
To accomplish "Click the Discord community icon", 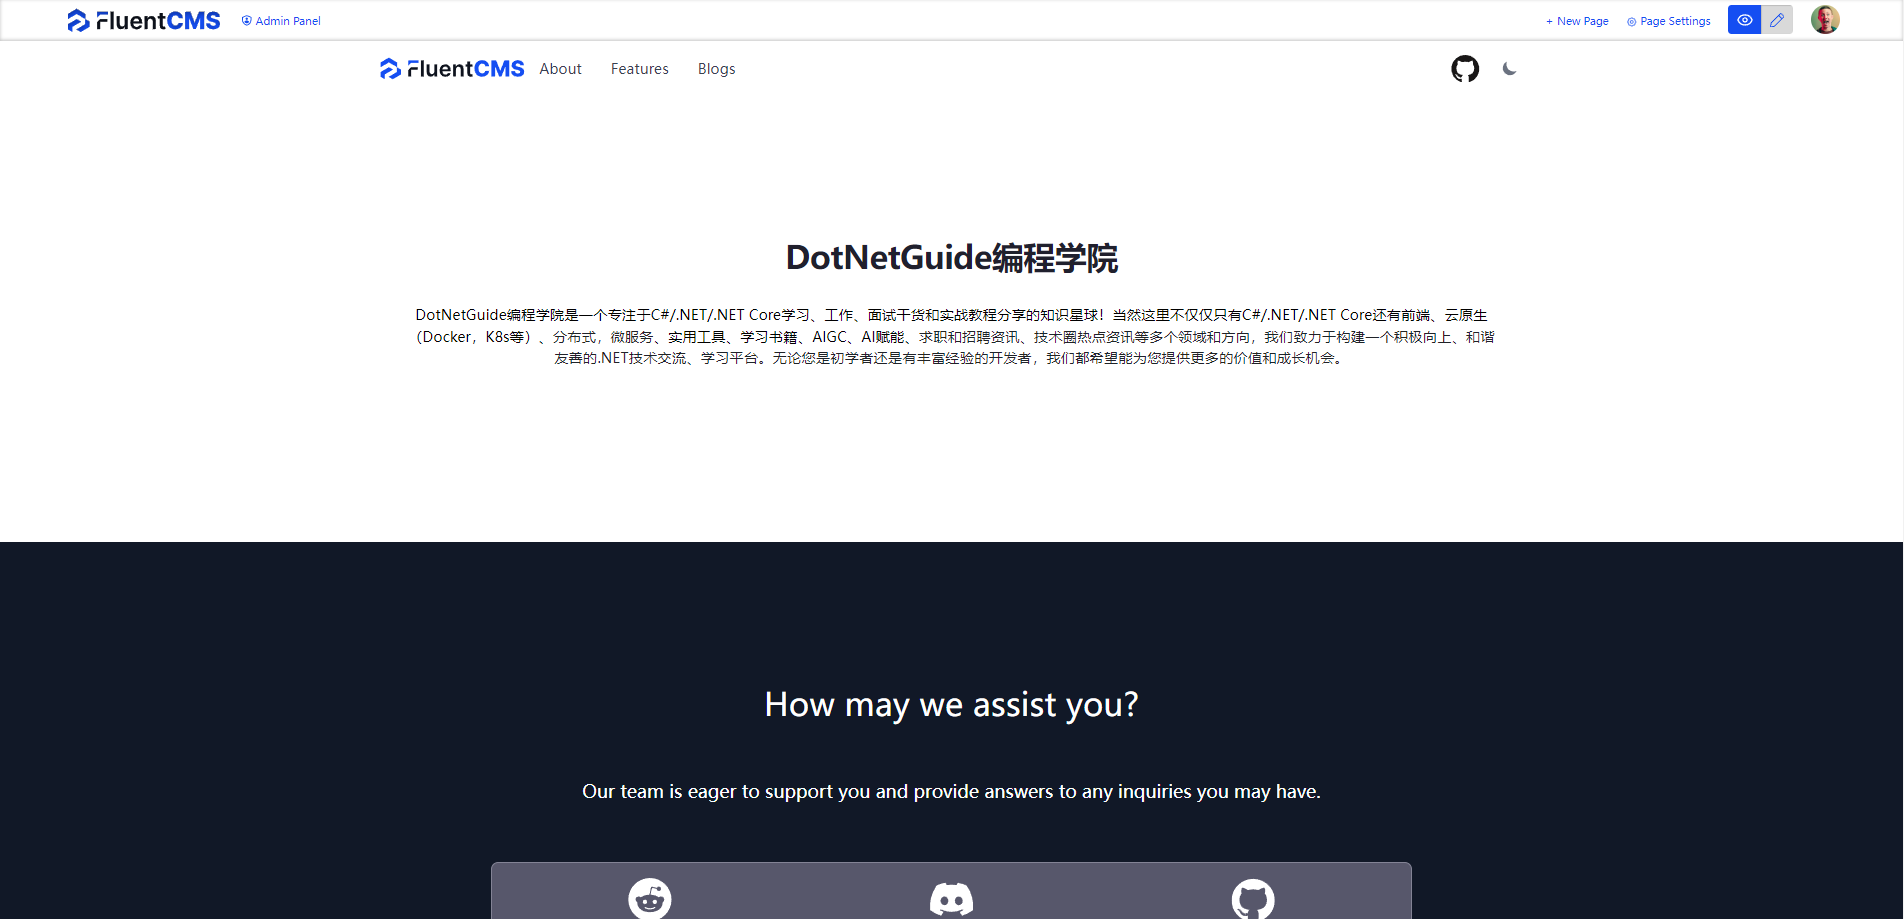I will pos(951,898).
